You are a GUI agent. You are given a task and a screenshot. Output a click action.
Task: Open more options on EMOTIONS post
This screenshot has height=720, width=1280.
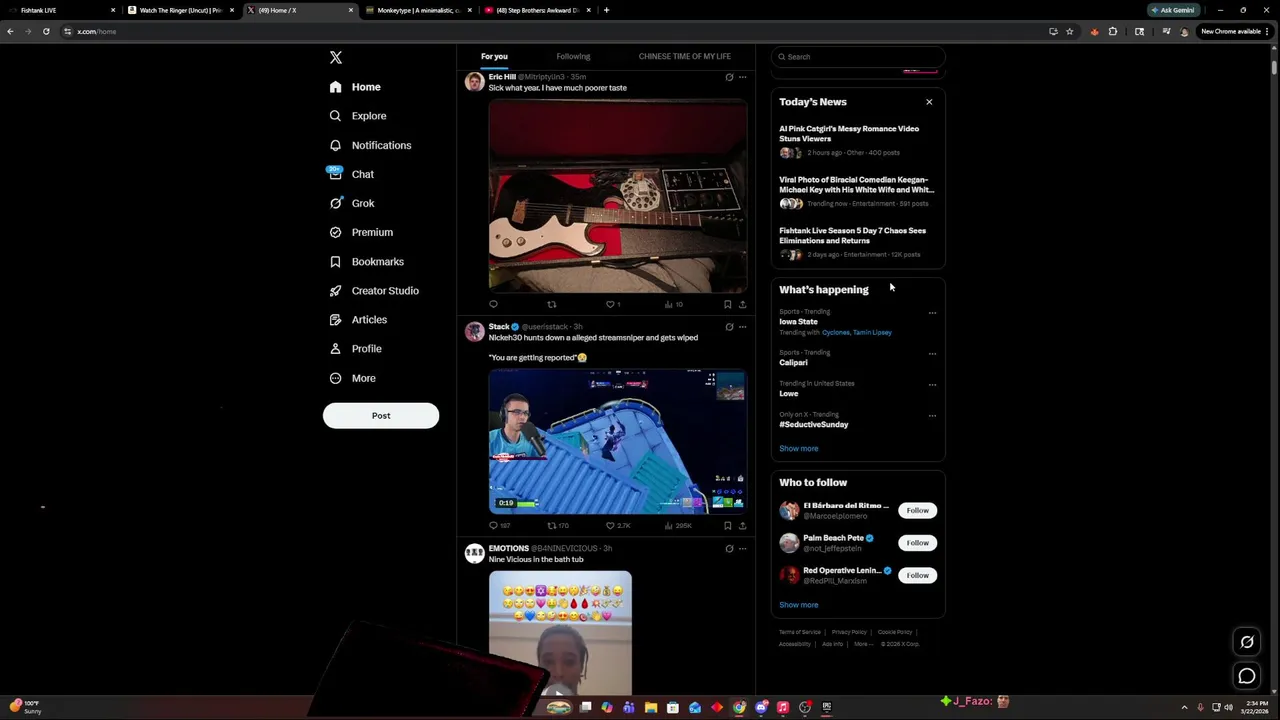pos(742,549)
